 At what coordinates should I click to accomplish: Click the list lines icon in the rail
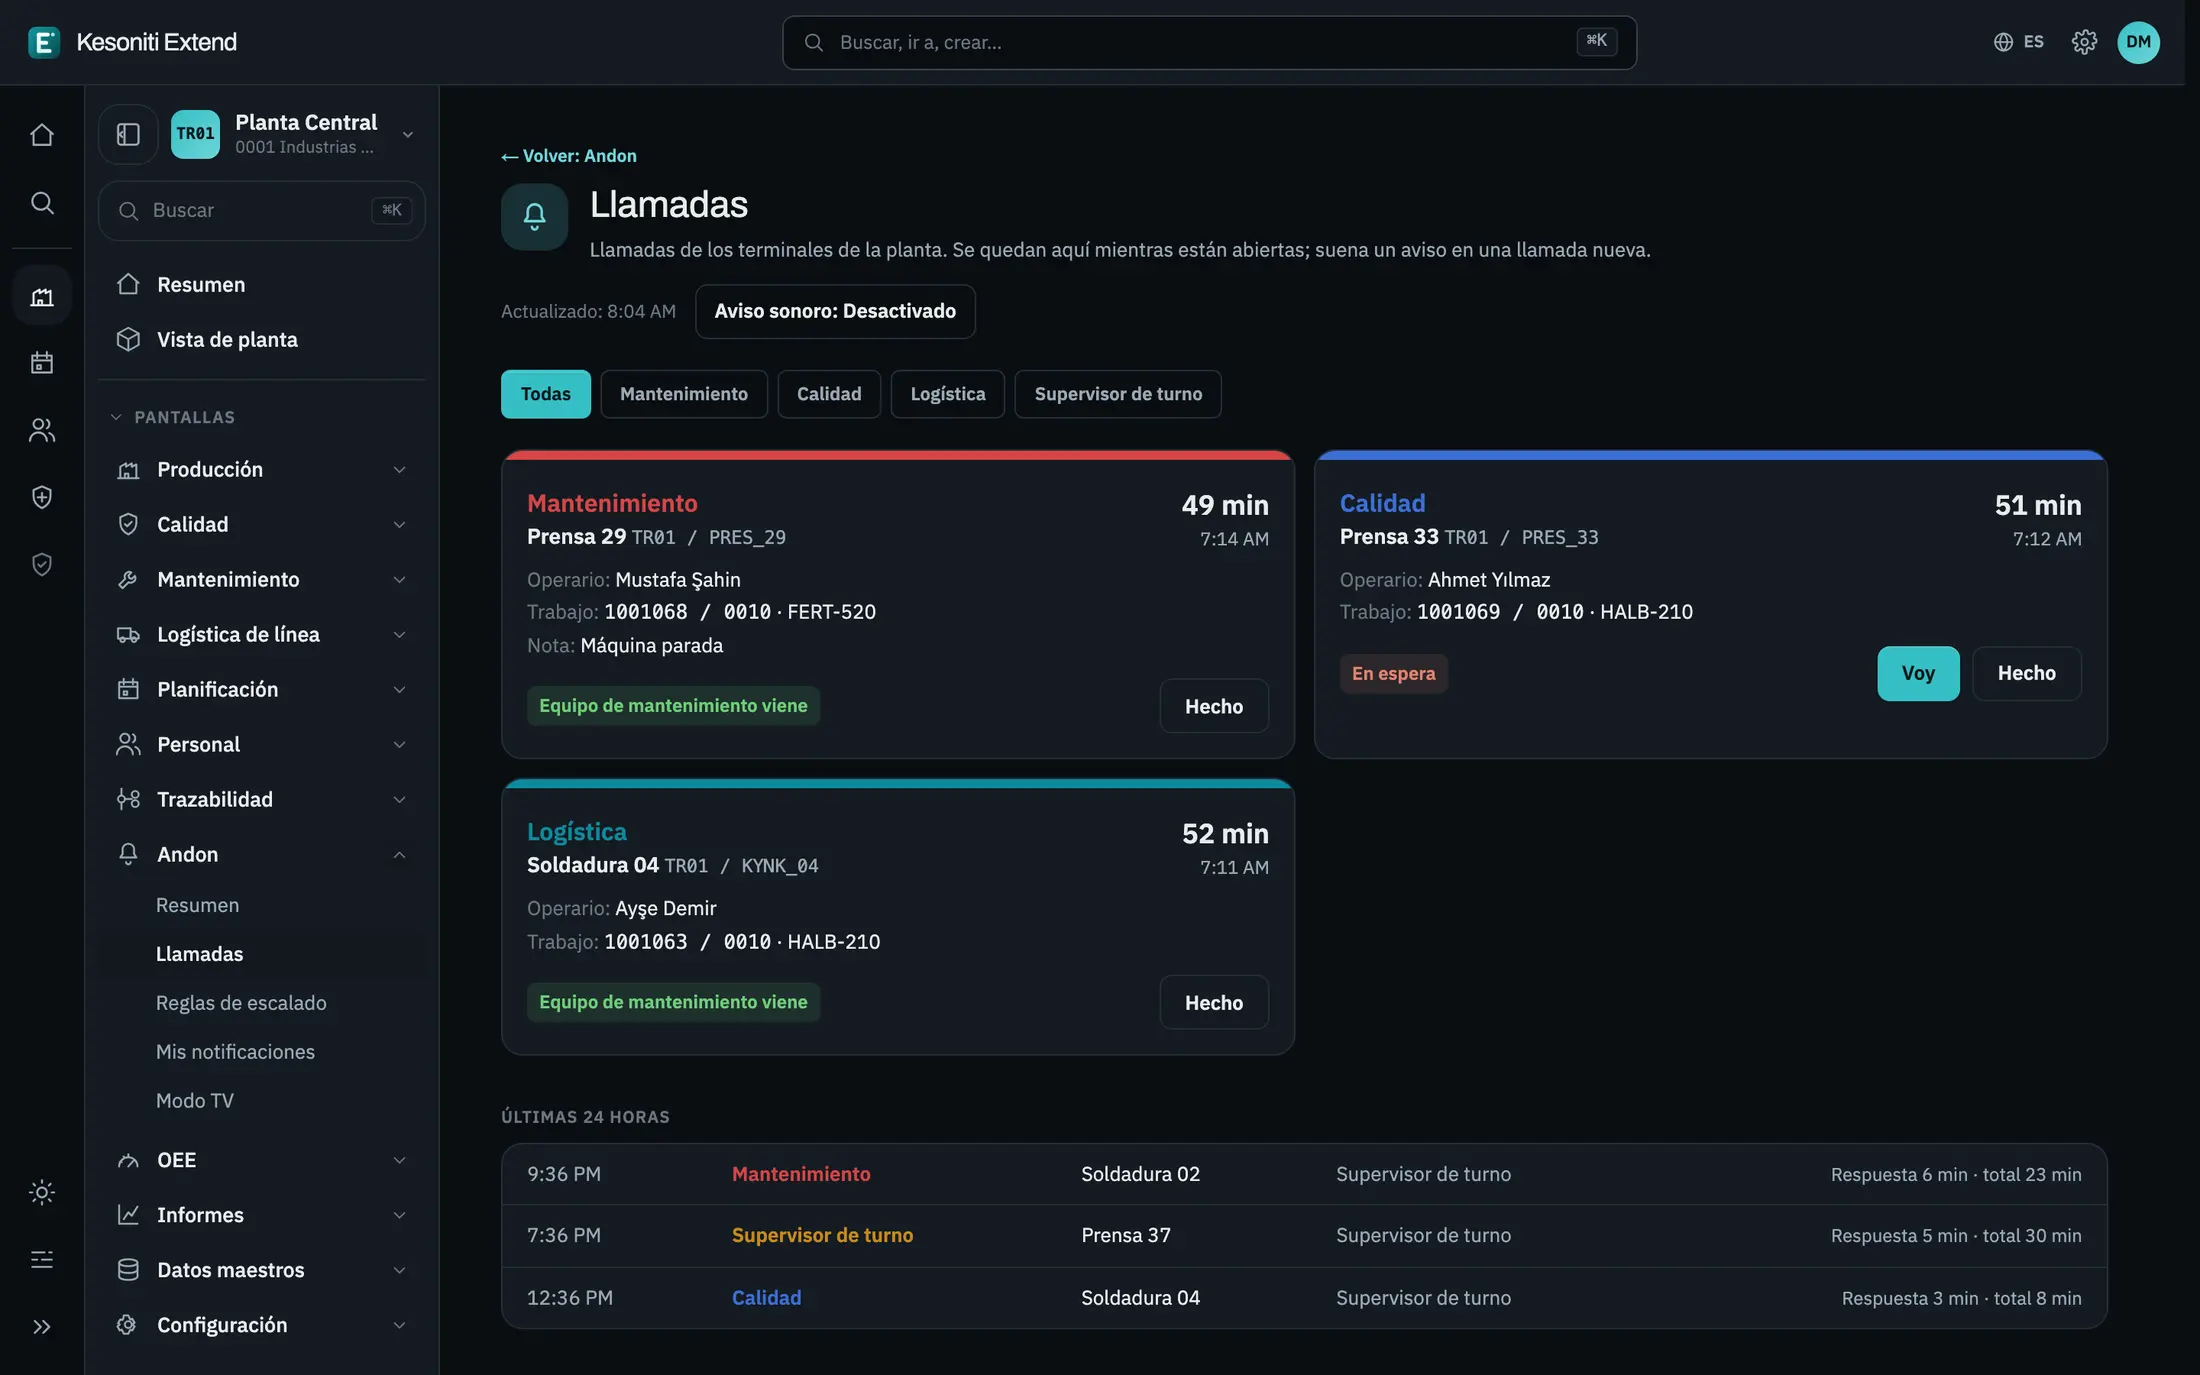tap(42, 1260)
